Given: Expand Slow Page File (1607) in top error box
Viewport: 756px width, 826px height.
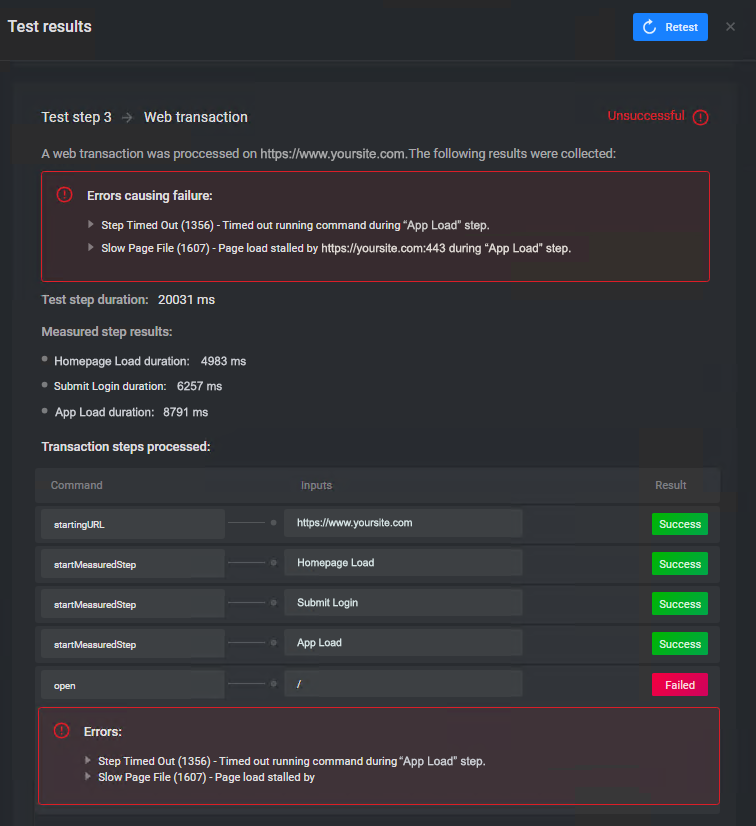Looking at the screenshot, I should (x=91, y=248).
